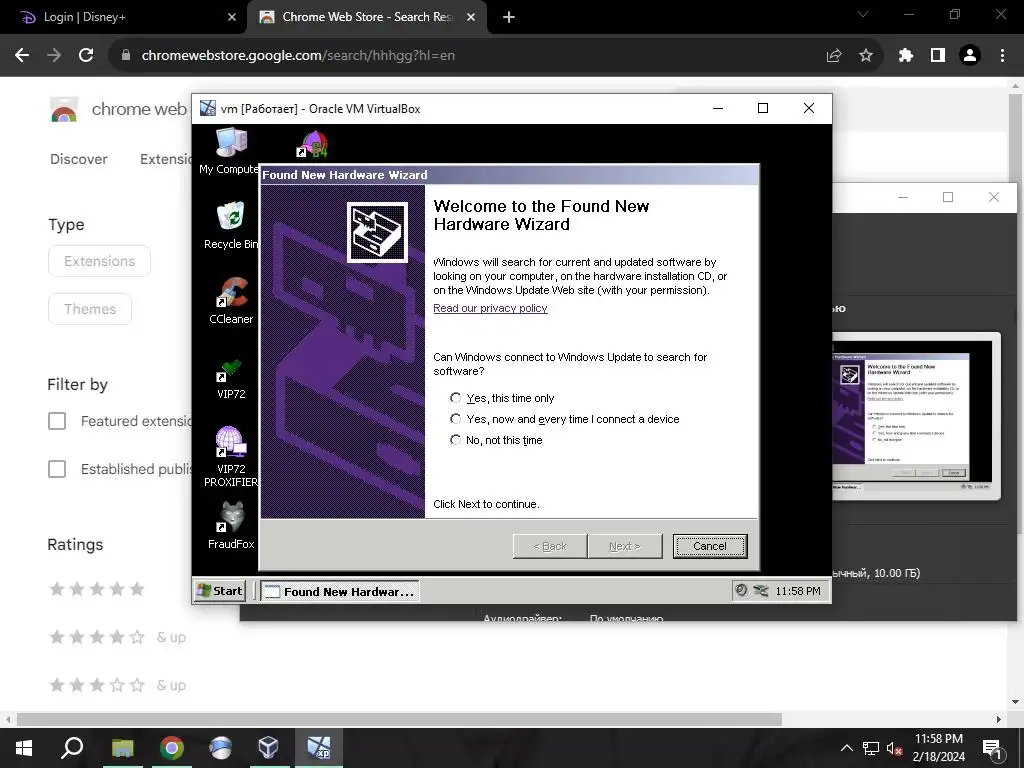
Task: Open File Explorer from host taskbar
Action: pos(122,748)
